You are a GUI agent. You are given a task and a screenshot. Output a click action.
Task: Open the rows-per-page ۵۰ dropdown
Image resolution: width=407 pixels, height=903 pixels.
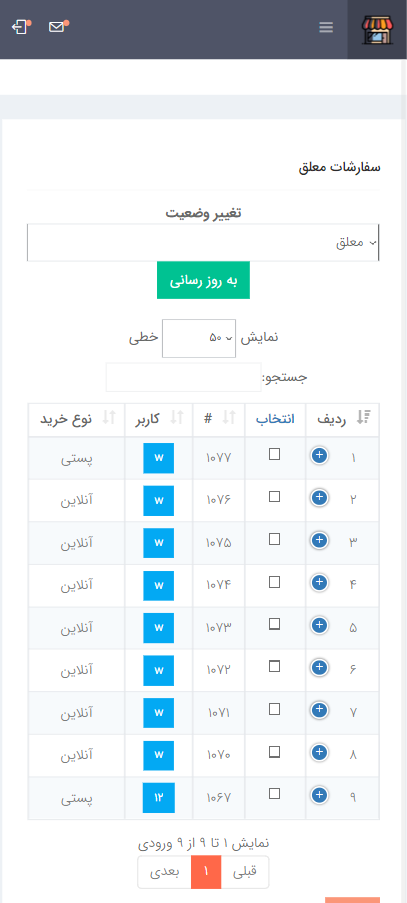199,338
